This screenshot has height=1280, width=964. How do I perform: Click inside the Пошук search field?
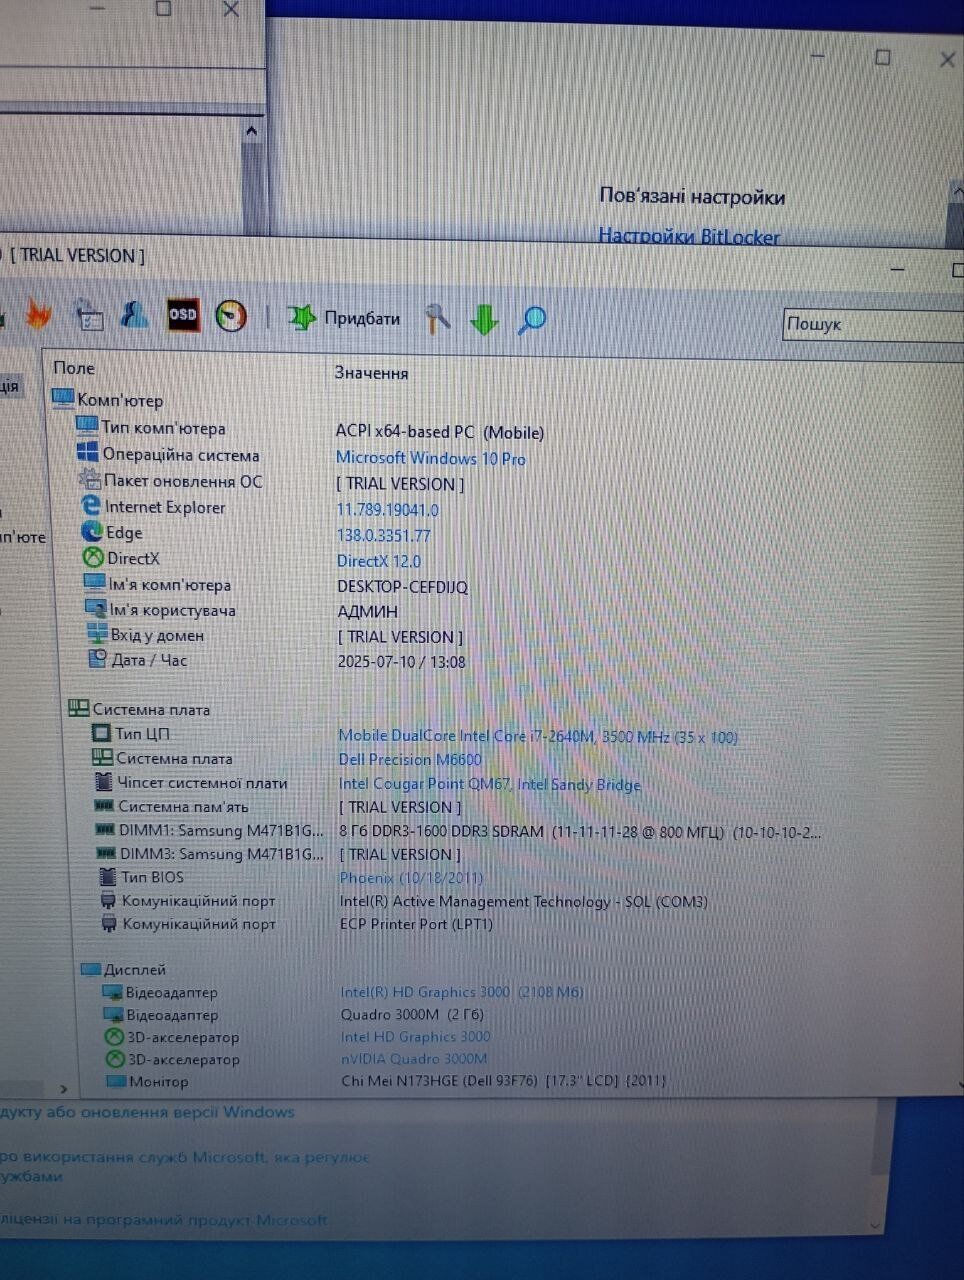(x=870, y=324)
